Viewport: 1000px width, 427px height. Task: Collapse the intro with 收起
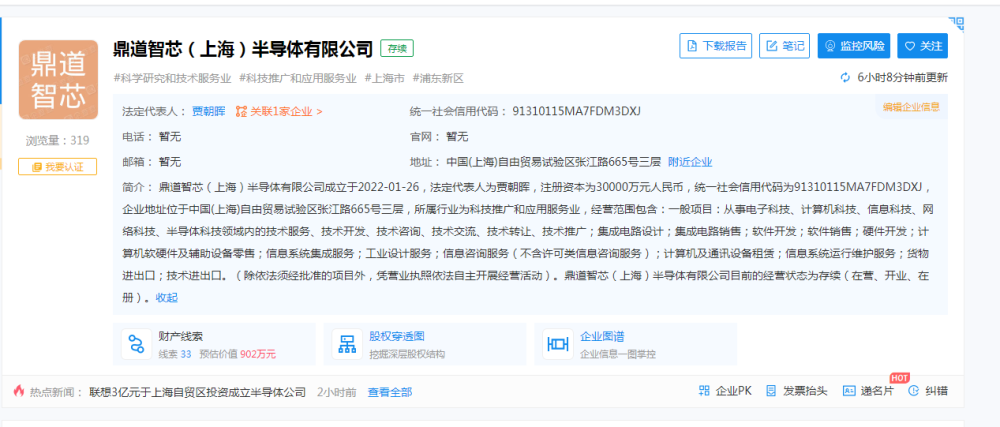coord(167,298)
